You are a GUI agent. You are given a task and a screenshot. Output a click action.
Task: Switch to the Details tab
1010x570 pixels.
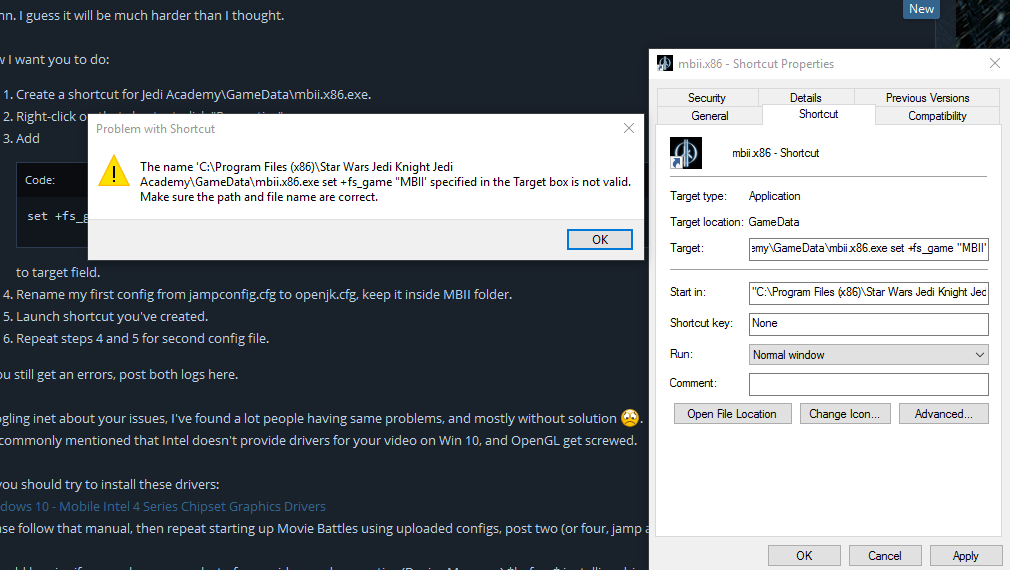pos(805,98)
